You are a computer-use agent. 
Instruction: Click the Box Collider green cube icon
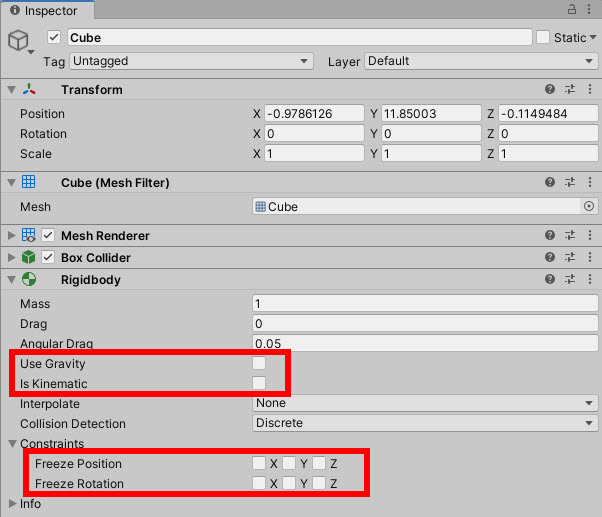point(28,257)
